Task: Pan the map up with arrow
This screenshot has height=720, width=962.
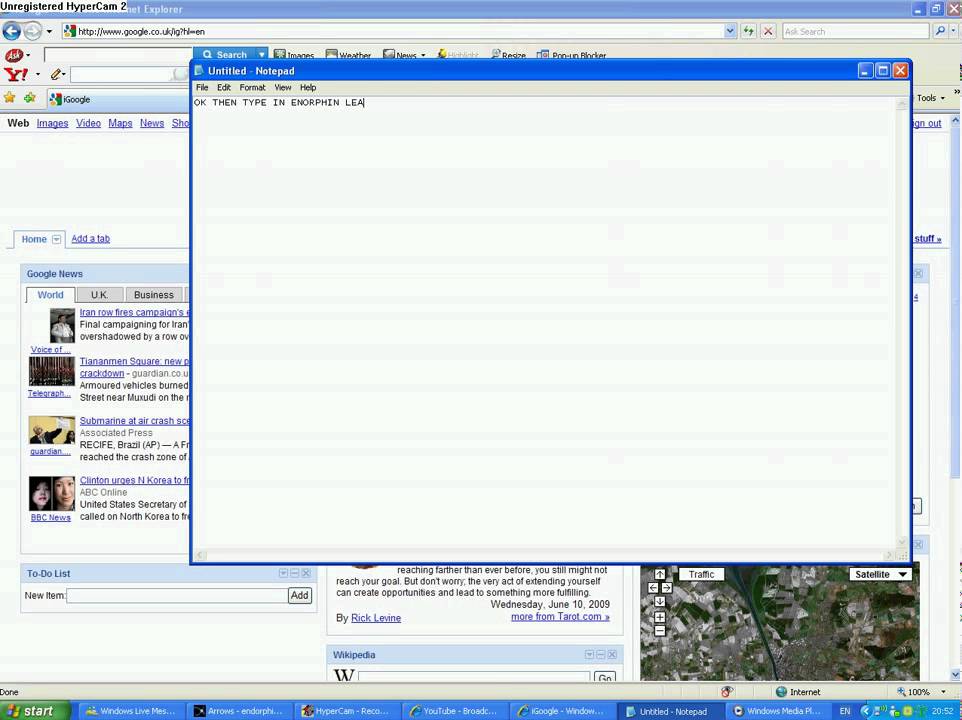Action: (660, 575)
